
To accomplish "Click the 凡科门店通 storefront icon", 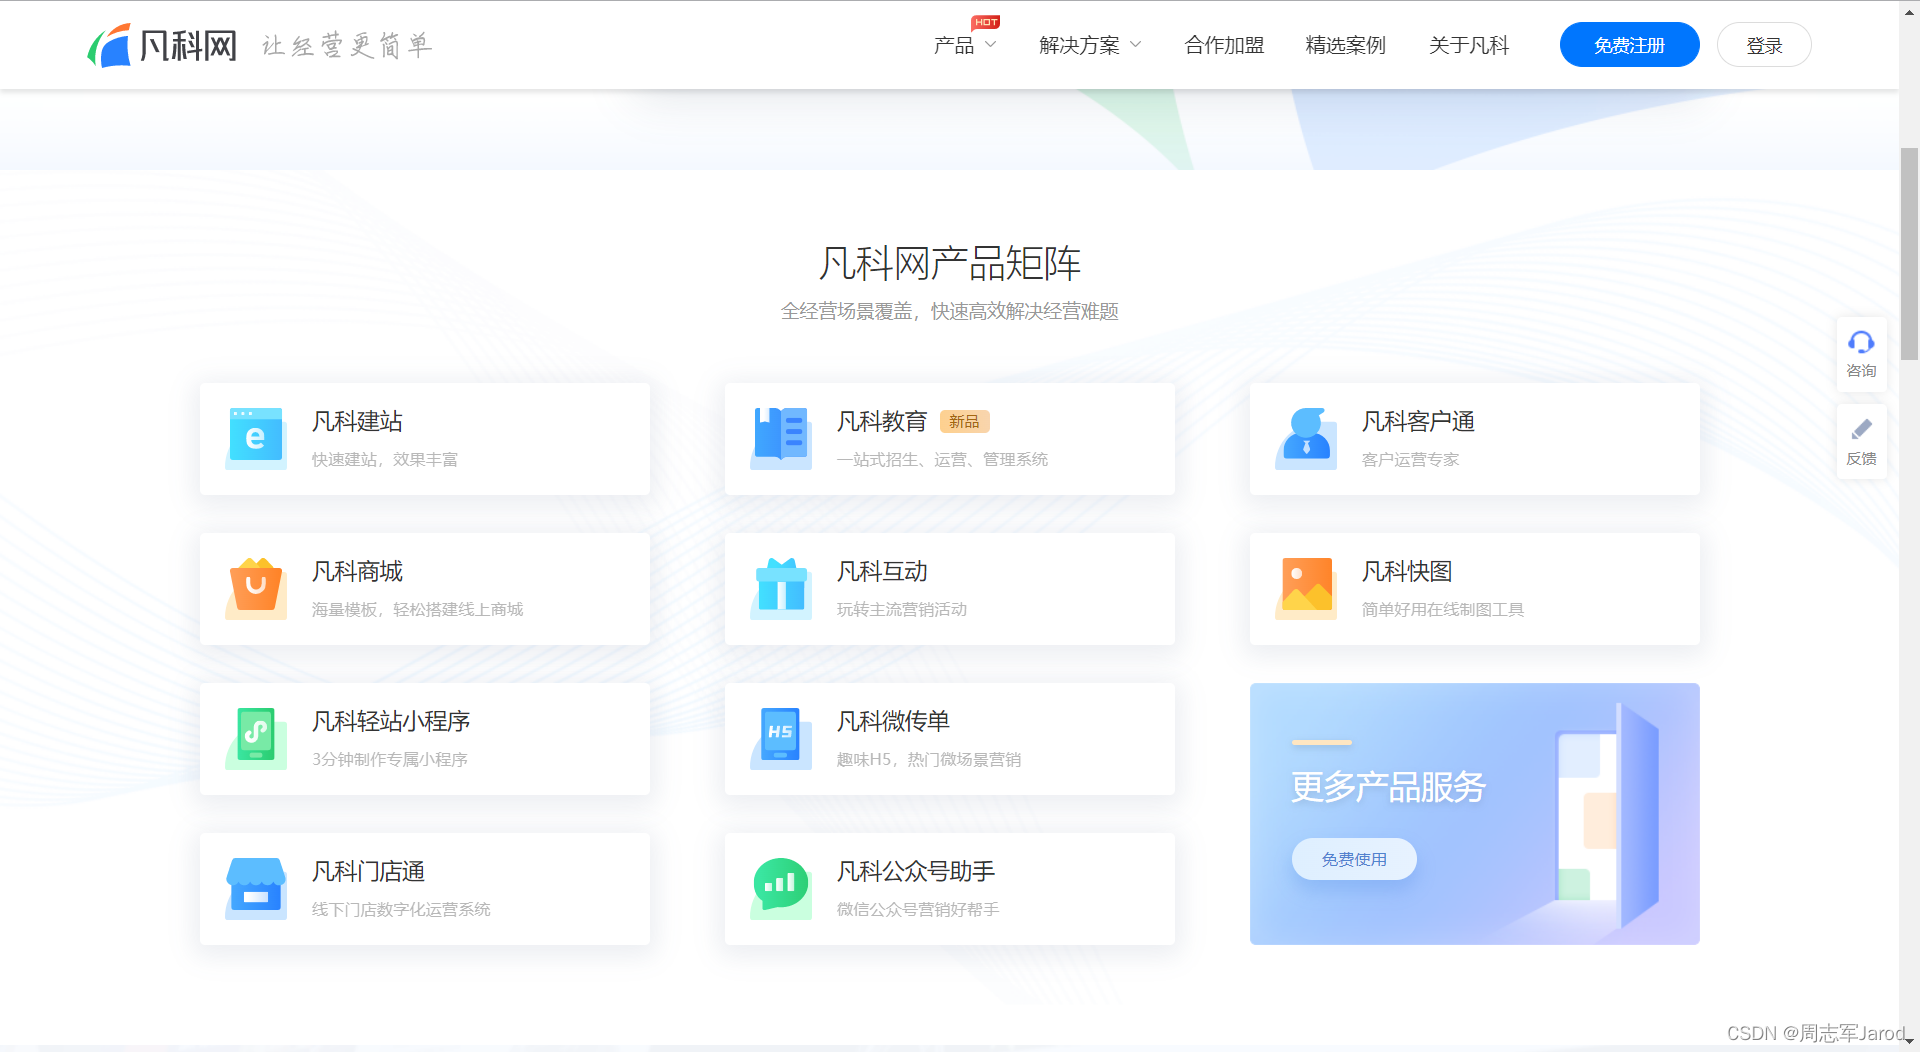I will tap(256, 887).
